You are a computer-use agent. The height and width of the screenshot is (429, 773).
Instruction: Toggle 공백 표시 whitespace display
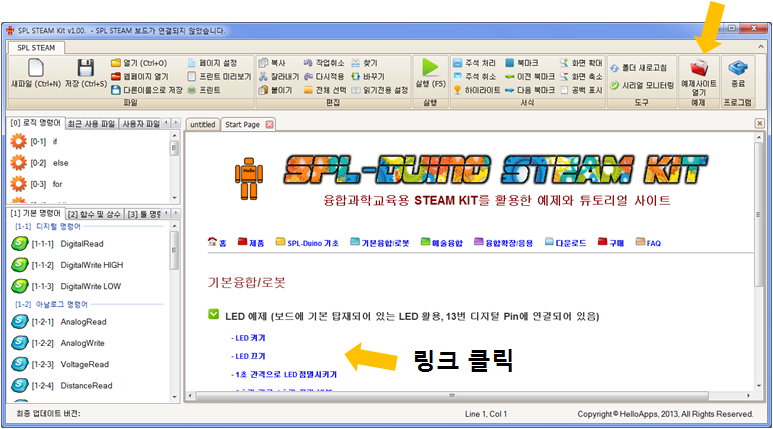[x=581, y=90]
